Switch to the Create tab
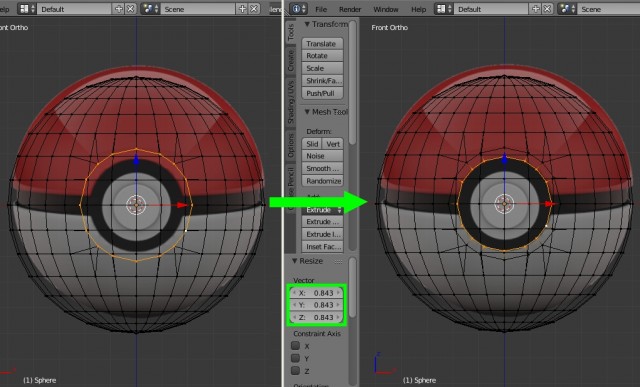The image size is (640, 387). pos(291,60)
